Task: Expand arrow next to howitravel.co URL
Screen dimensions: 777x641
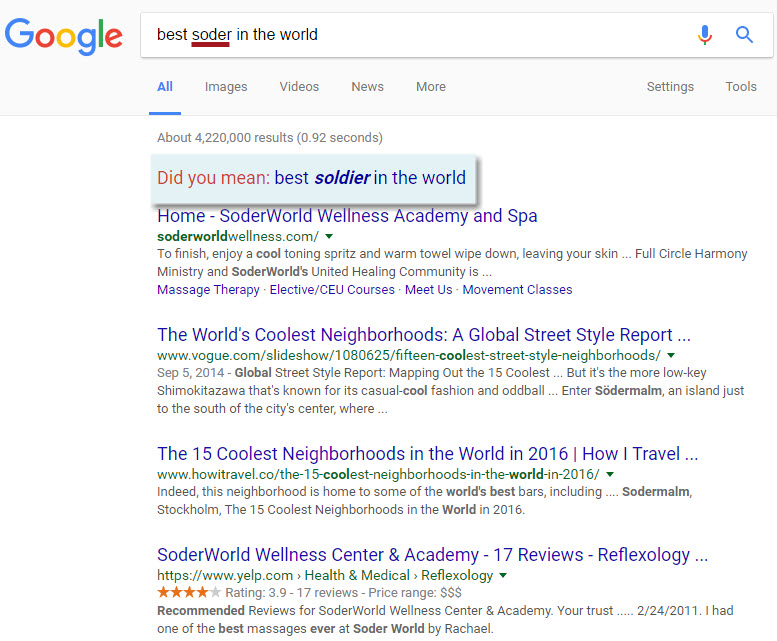Action: (x=610, y=475)
